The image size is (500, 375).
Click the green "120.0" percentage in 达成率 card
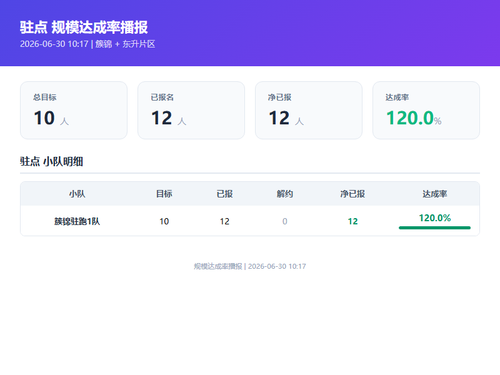point(410,118)
